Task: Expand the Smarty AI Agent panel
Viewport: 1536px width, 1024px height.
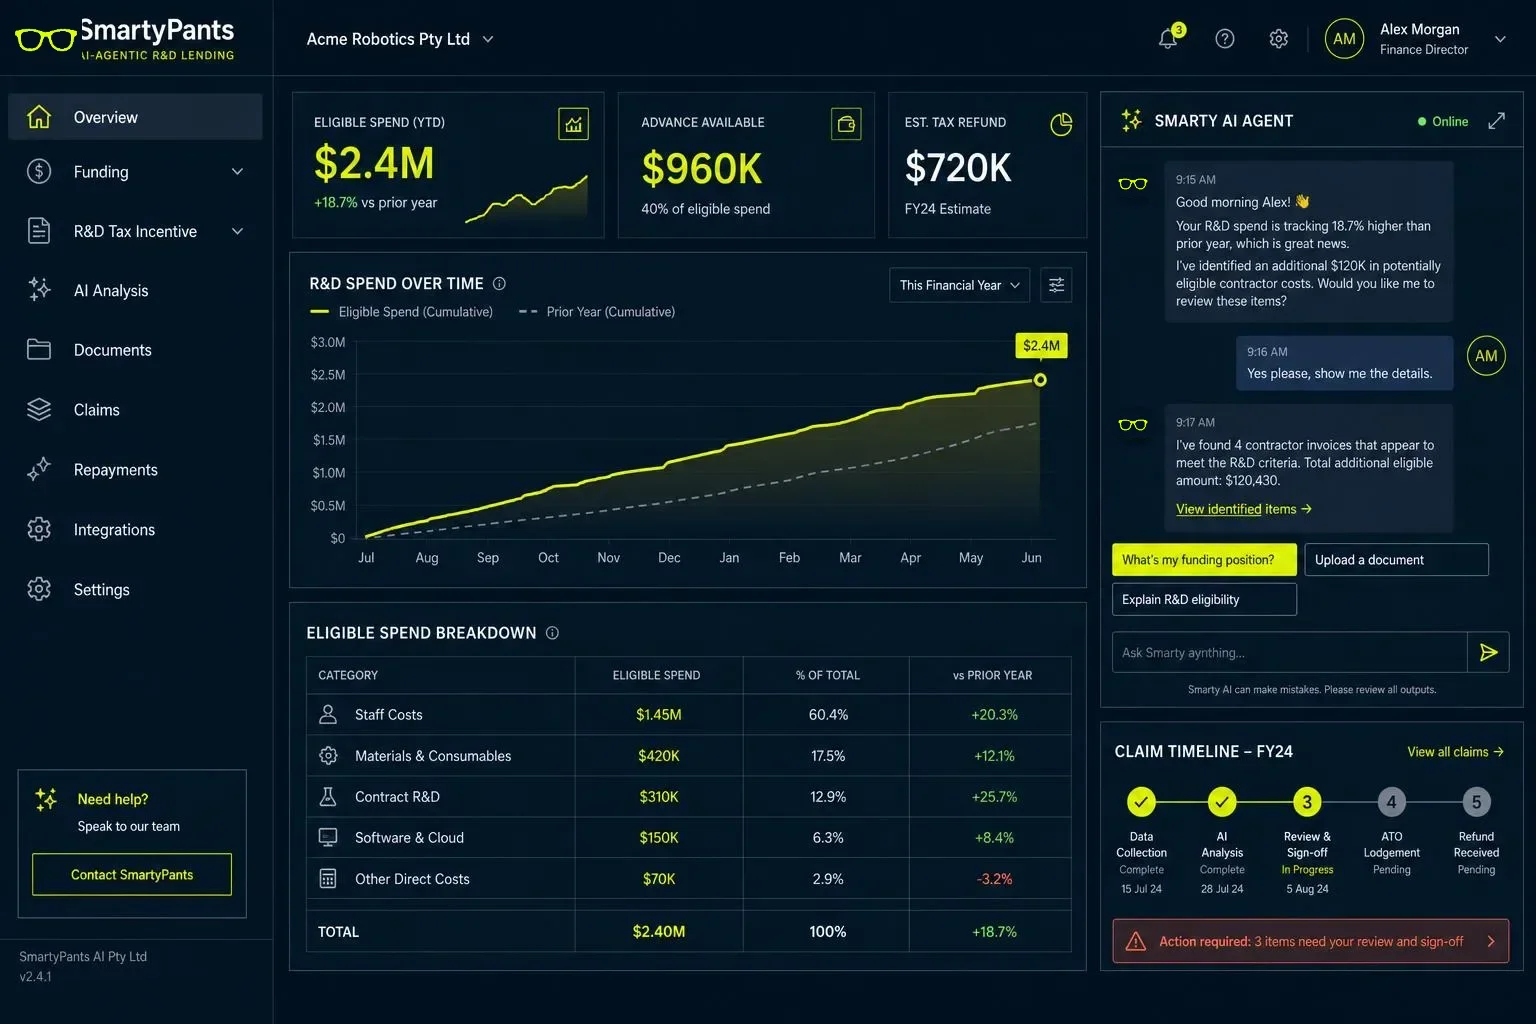Action: point(1496,121)
